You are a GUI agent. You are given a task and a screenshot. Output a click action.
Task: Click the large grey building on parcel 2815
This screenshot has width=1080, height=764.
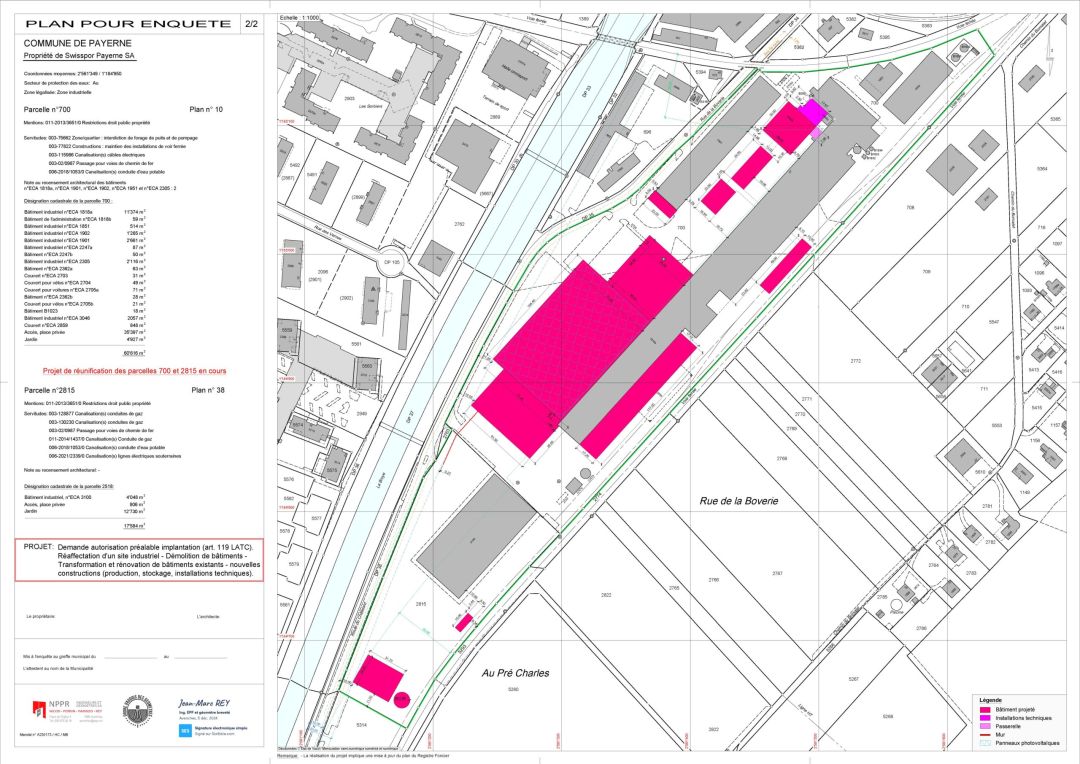point(476,535)
